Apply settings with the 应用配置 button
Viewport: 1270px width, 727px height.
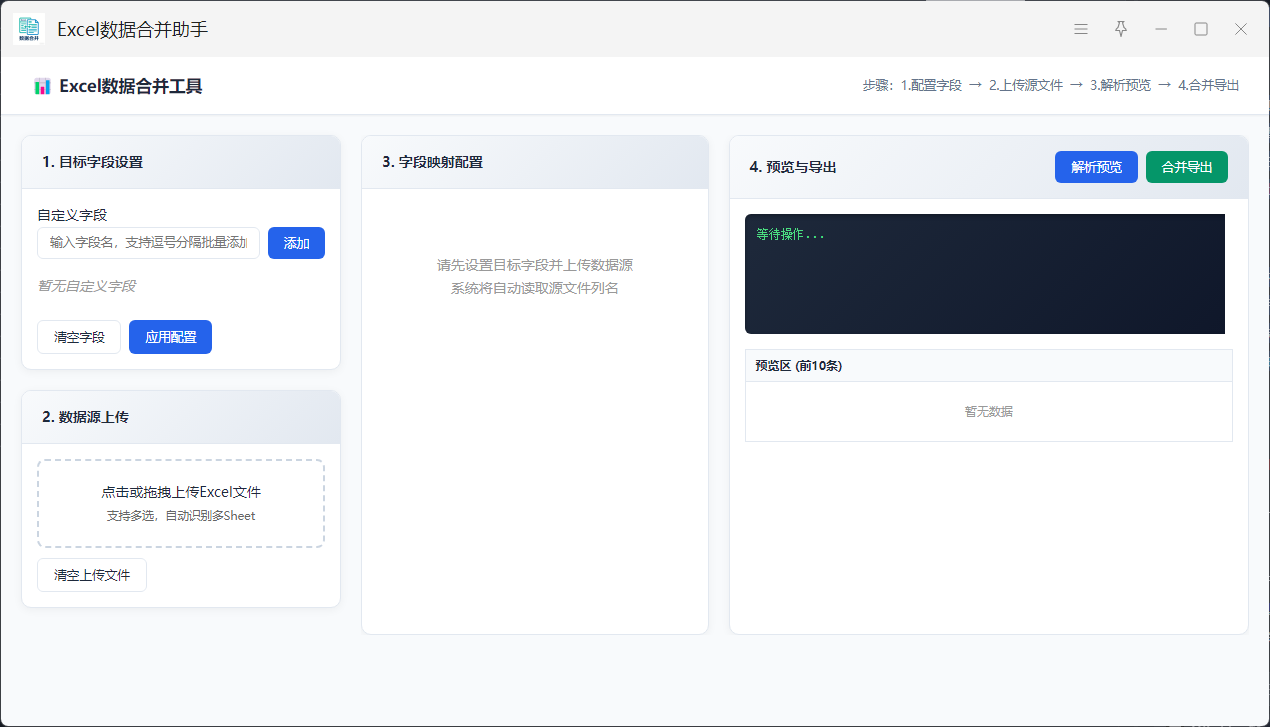tap(170, 337)
